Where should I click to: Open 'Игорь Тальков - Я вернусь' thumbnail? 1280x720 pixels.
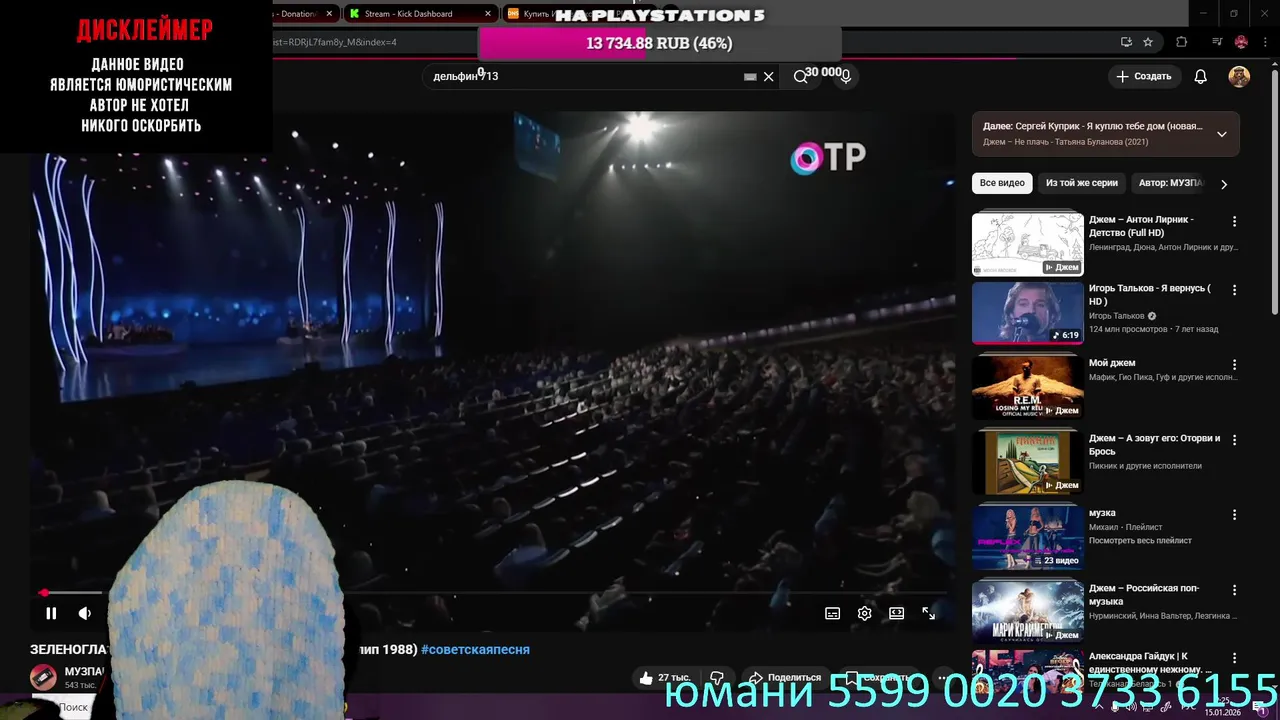pyautogui.click(x=1028, y=312)
